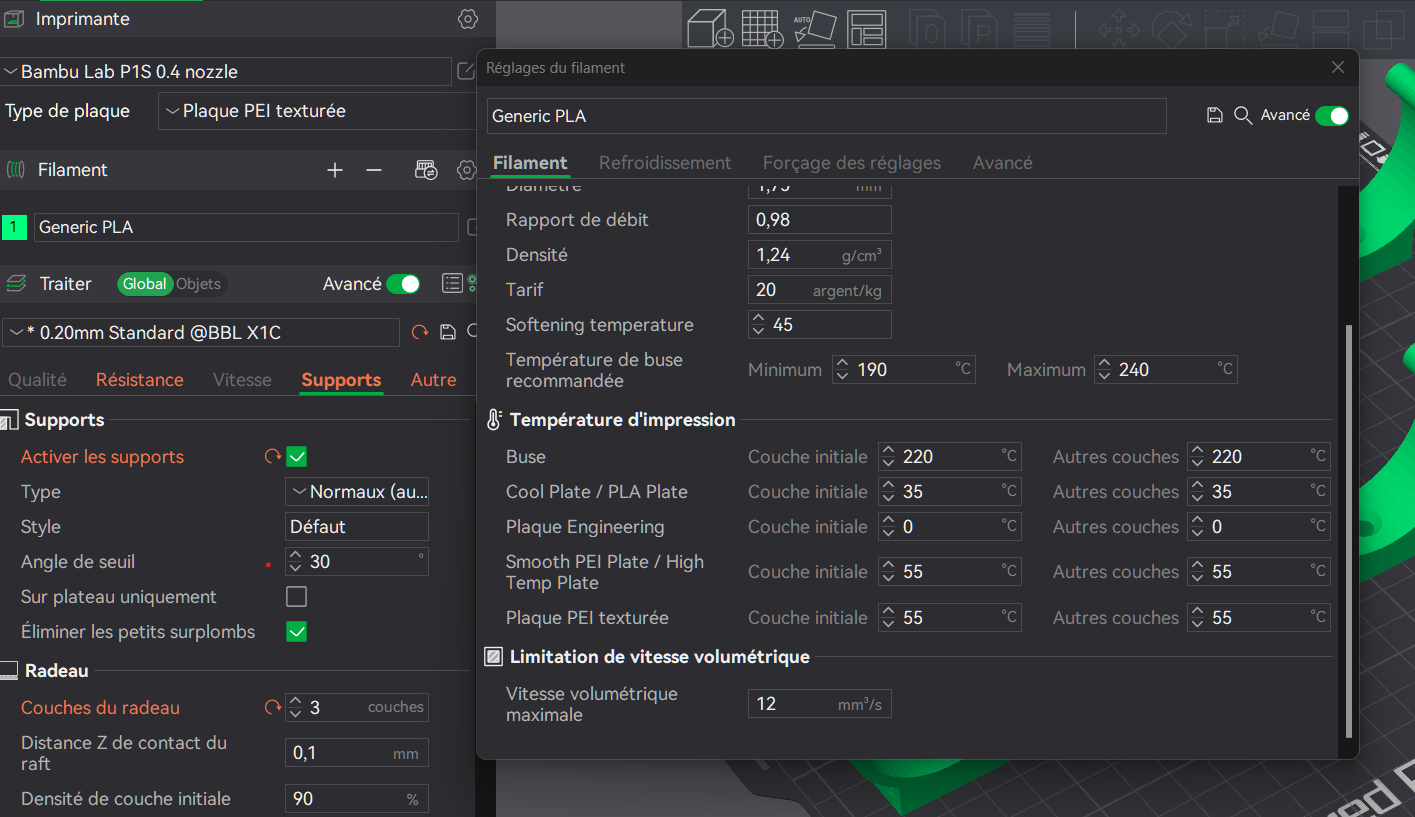
Task: Click the add plate grid icon
Action: [762, 29]
